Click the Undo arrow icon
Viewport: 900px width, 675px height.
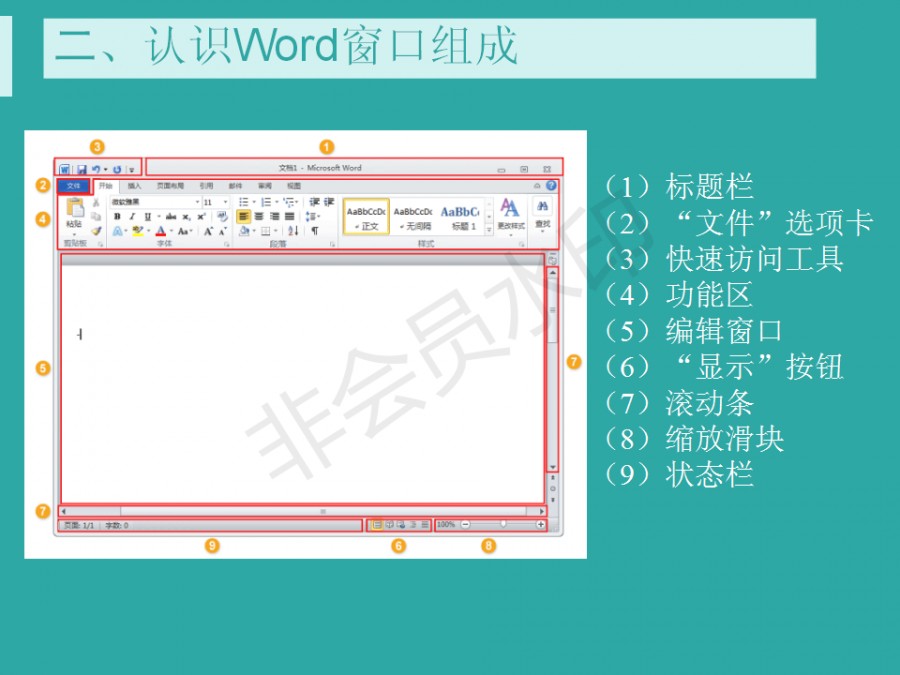[x=96, y=169]
